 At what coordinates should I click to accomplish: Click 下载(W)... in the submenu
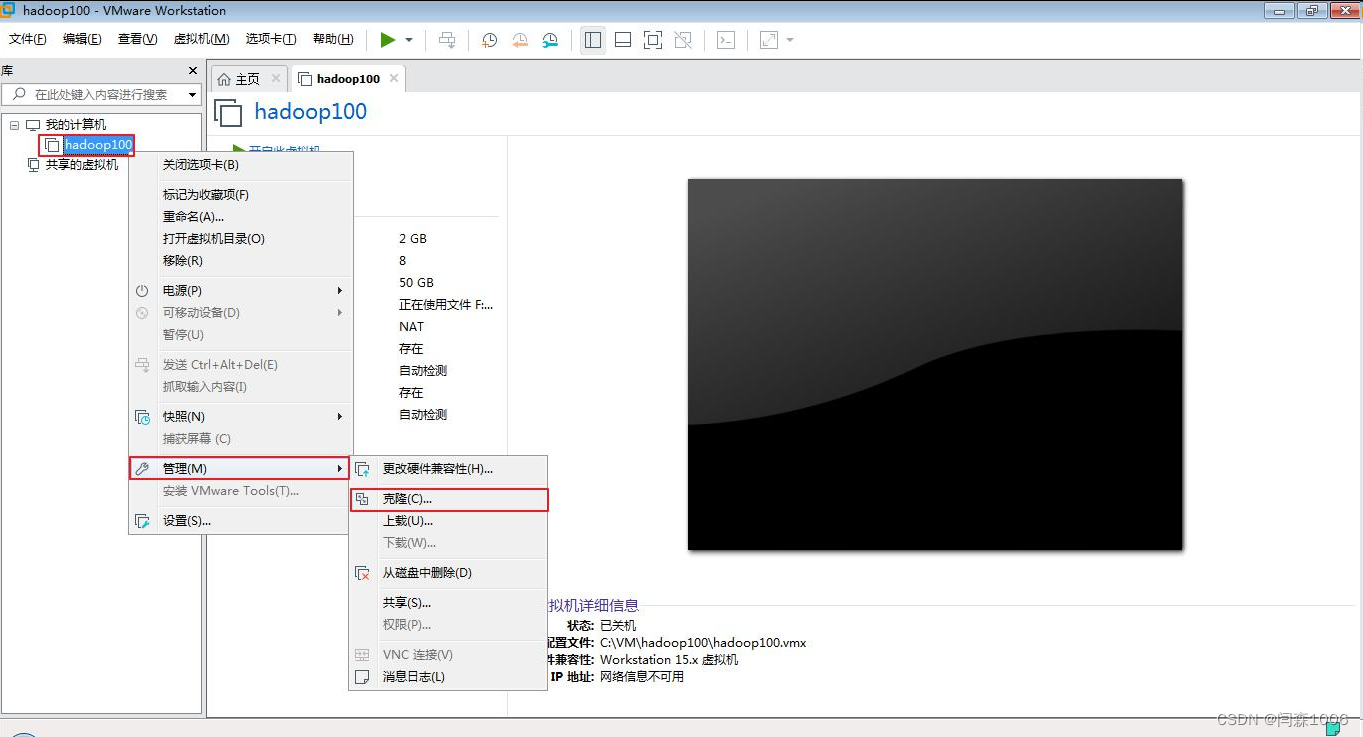click(x=448, y=543)
